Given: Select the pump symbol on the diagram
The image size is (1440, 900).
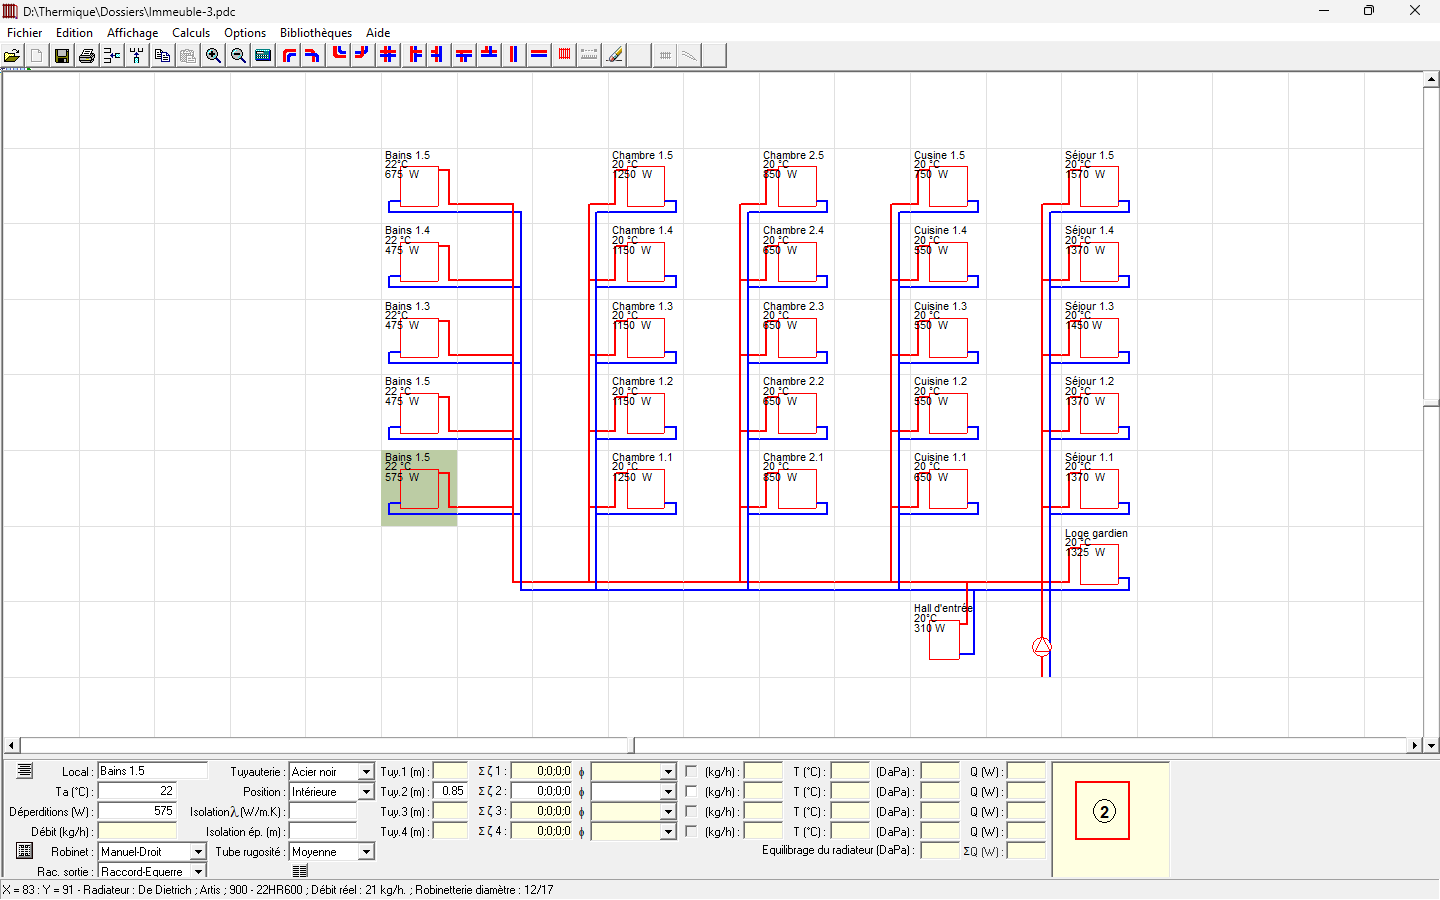Looking at the screenshot, I should point(1042,647).
